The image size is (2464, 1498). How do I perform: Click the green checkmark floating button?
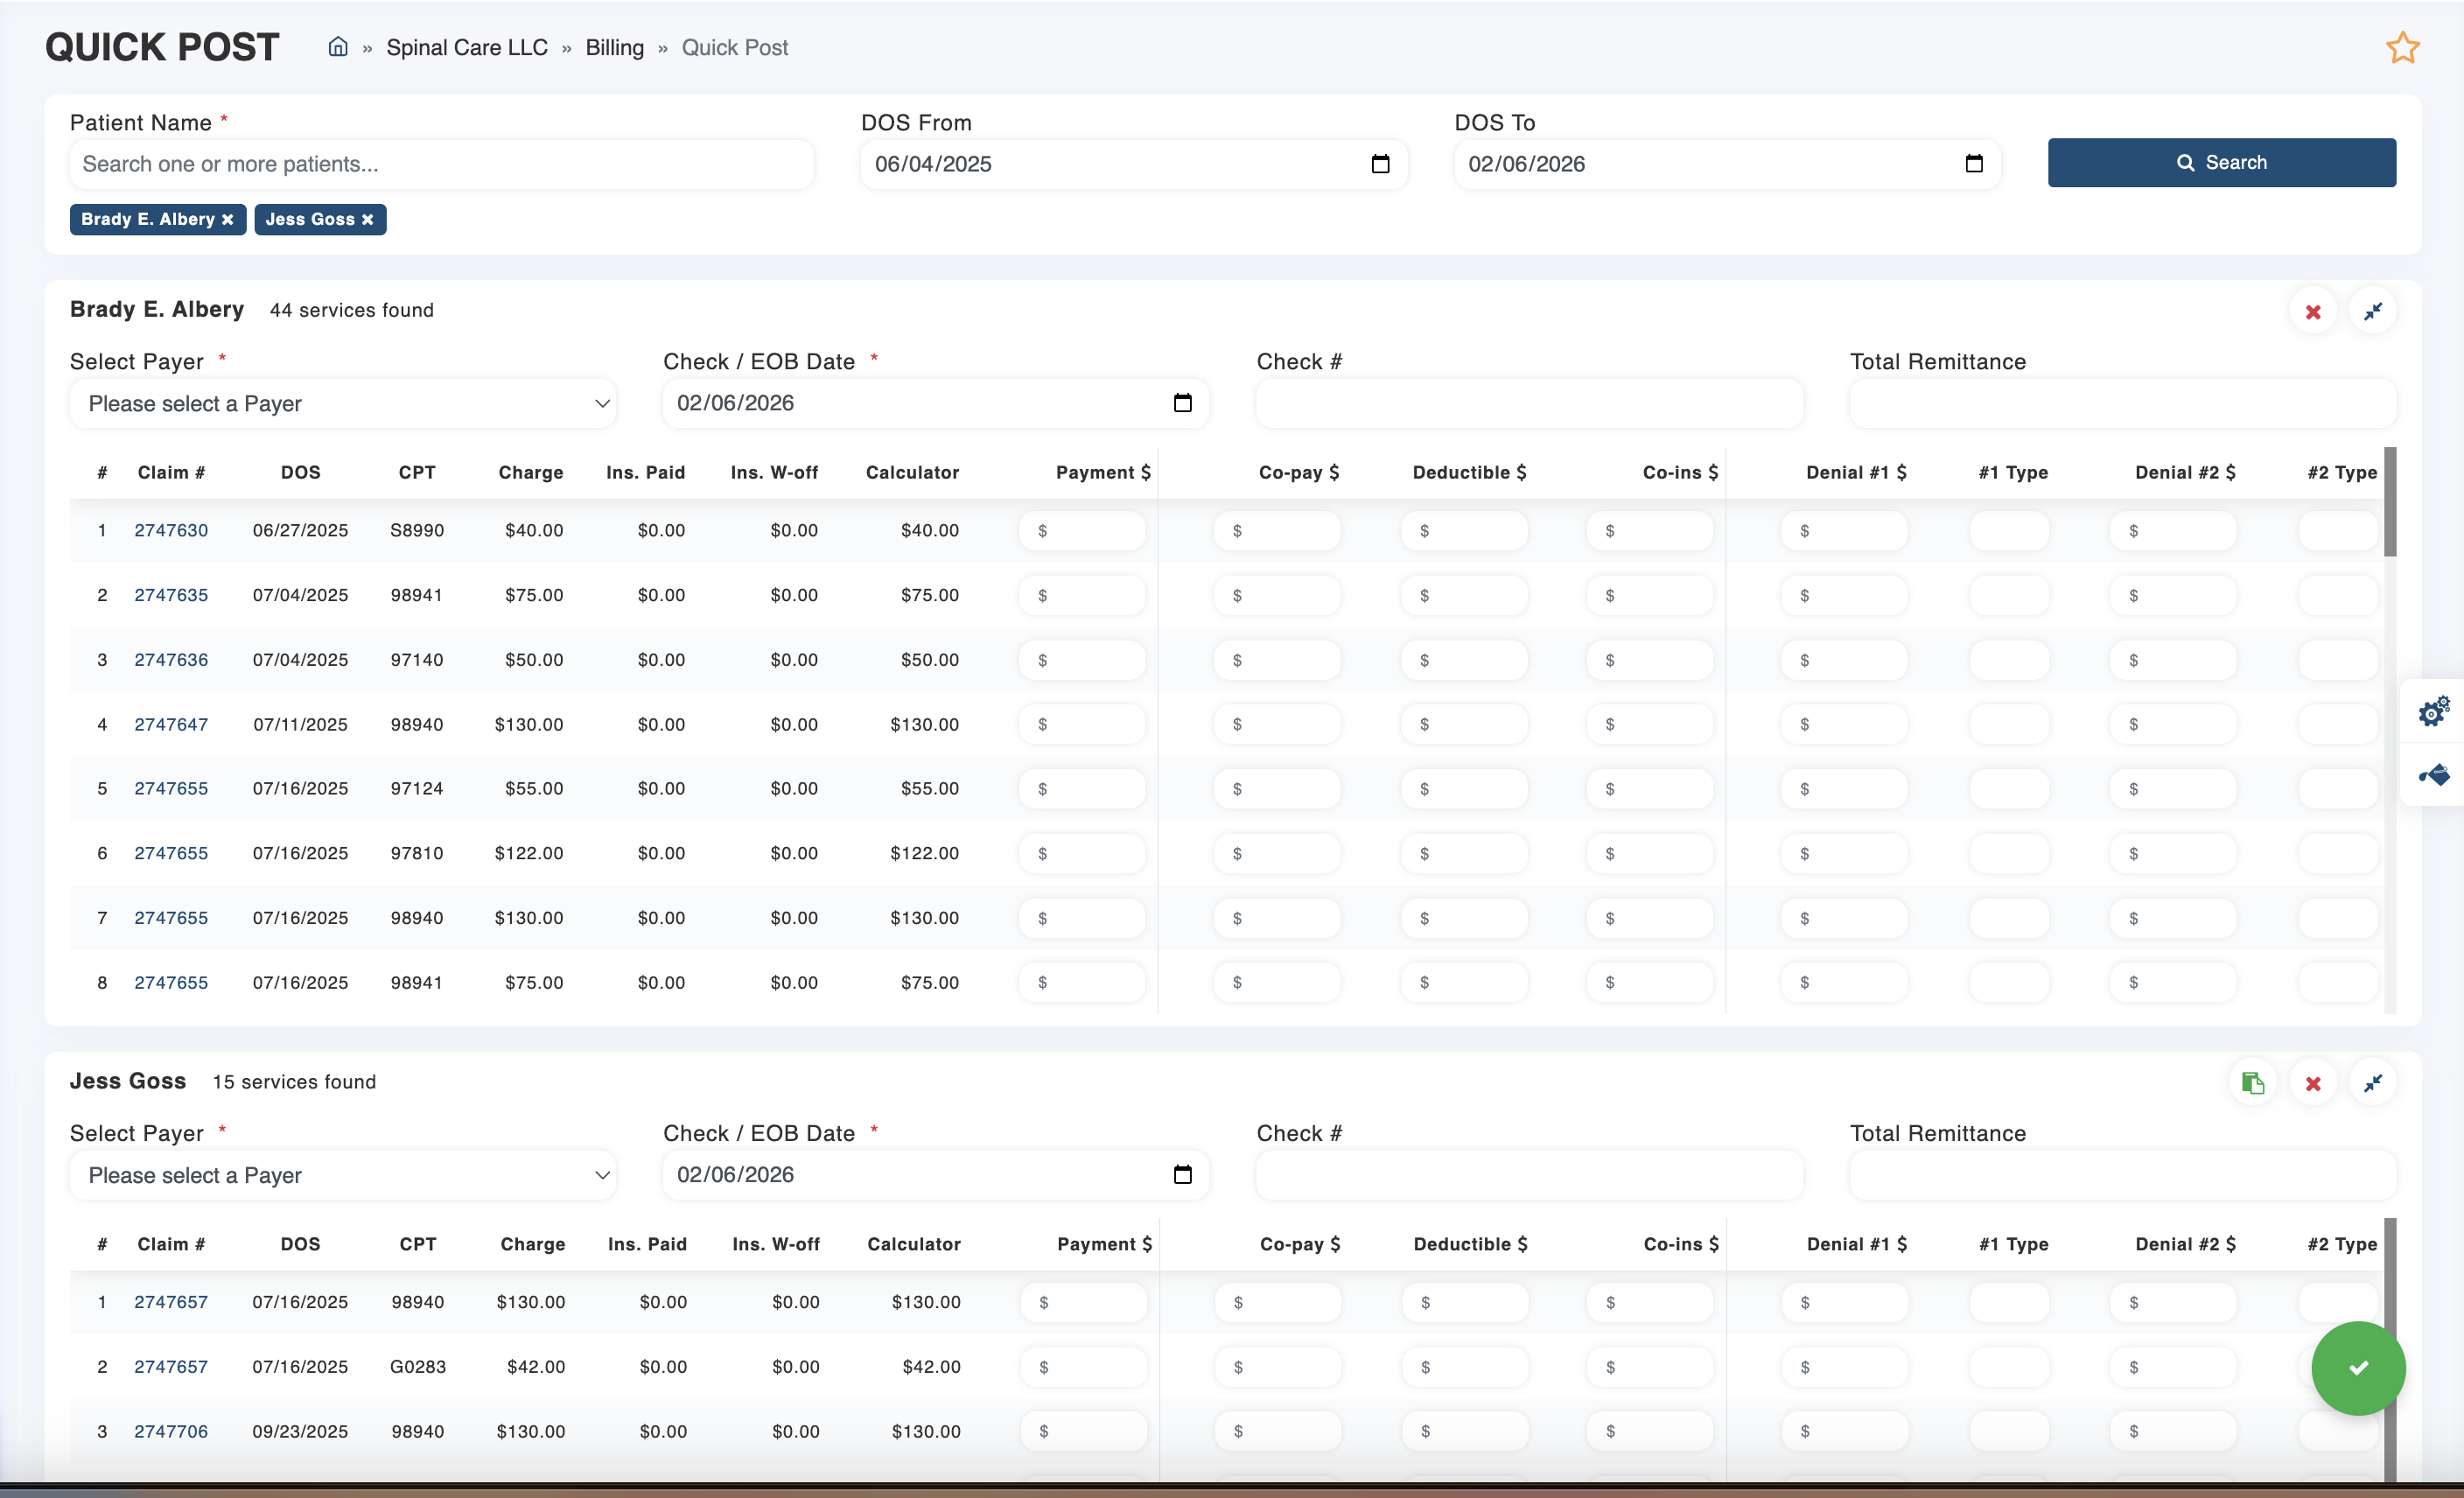pos(2358,1367)
